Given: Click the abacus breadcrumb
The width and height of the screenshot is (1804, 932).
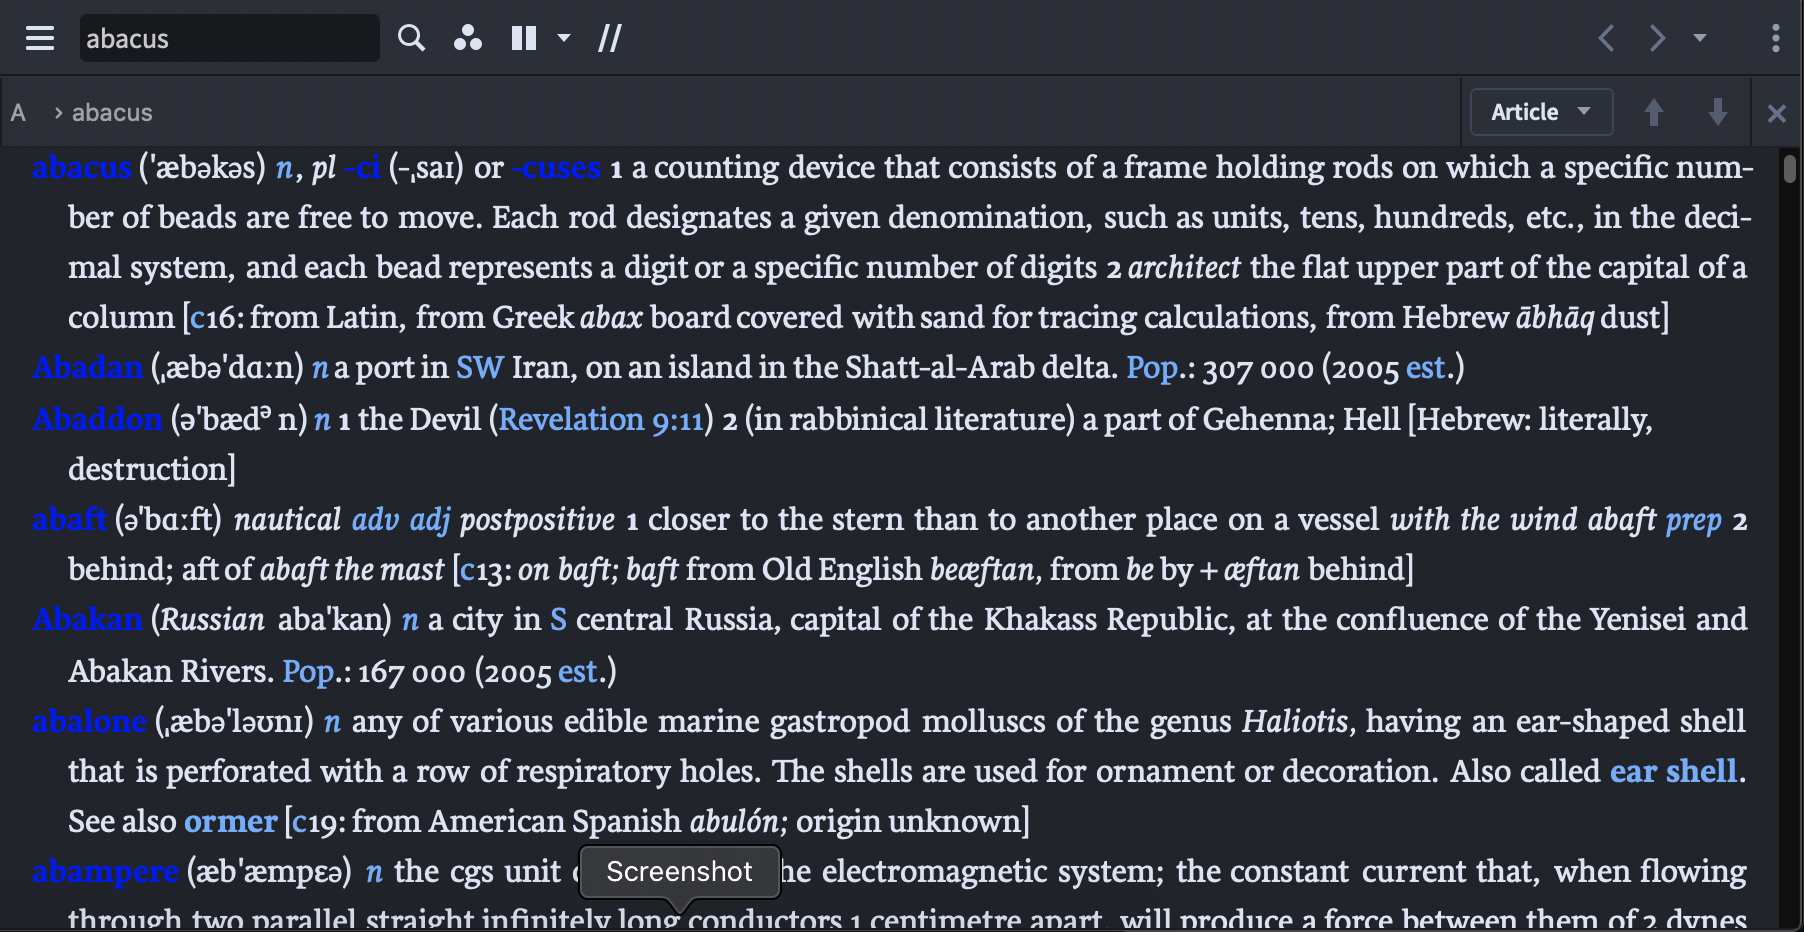Looking at the screenshot, I should point(112,113).
